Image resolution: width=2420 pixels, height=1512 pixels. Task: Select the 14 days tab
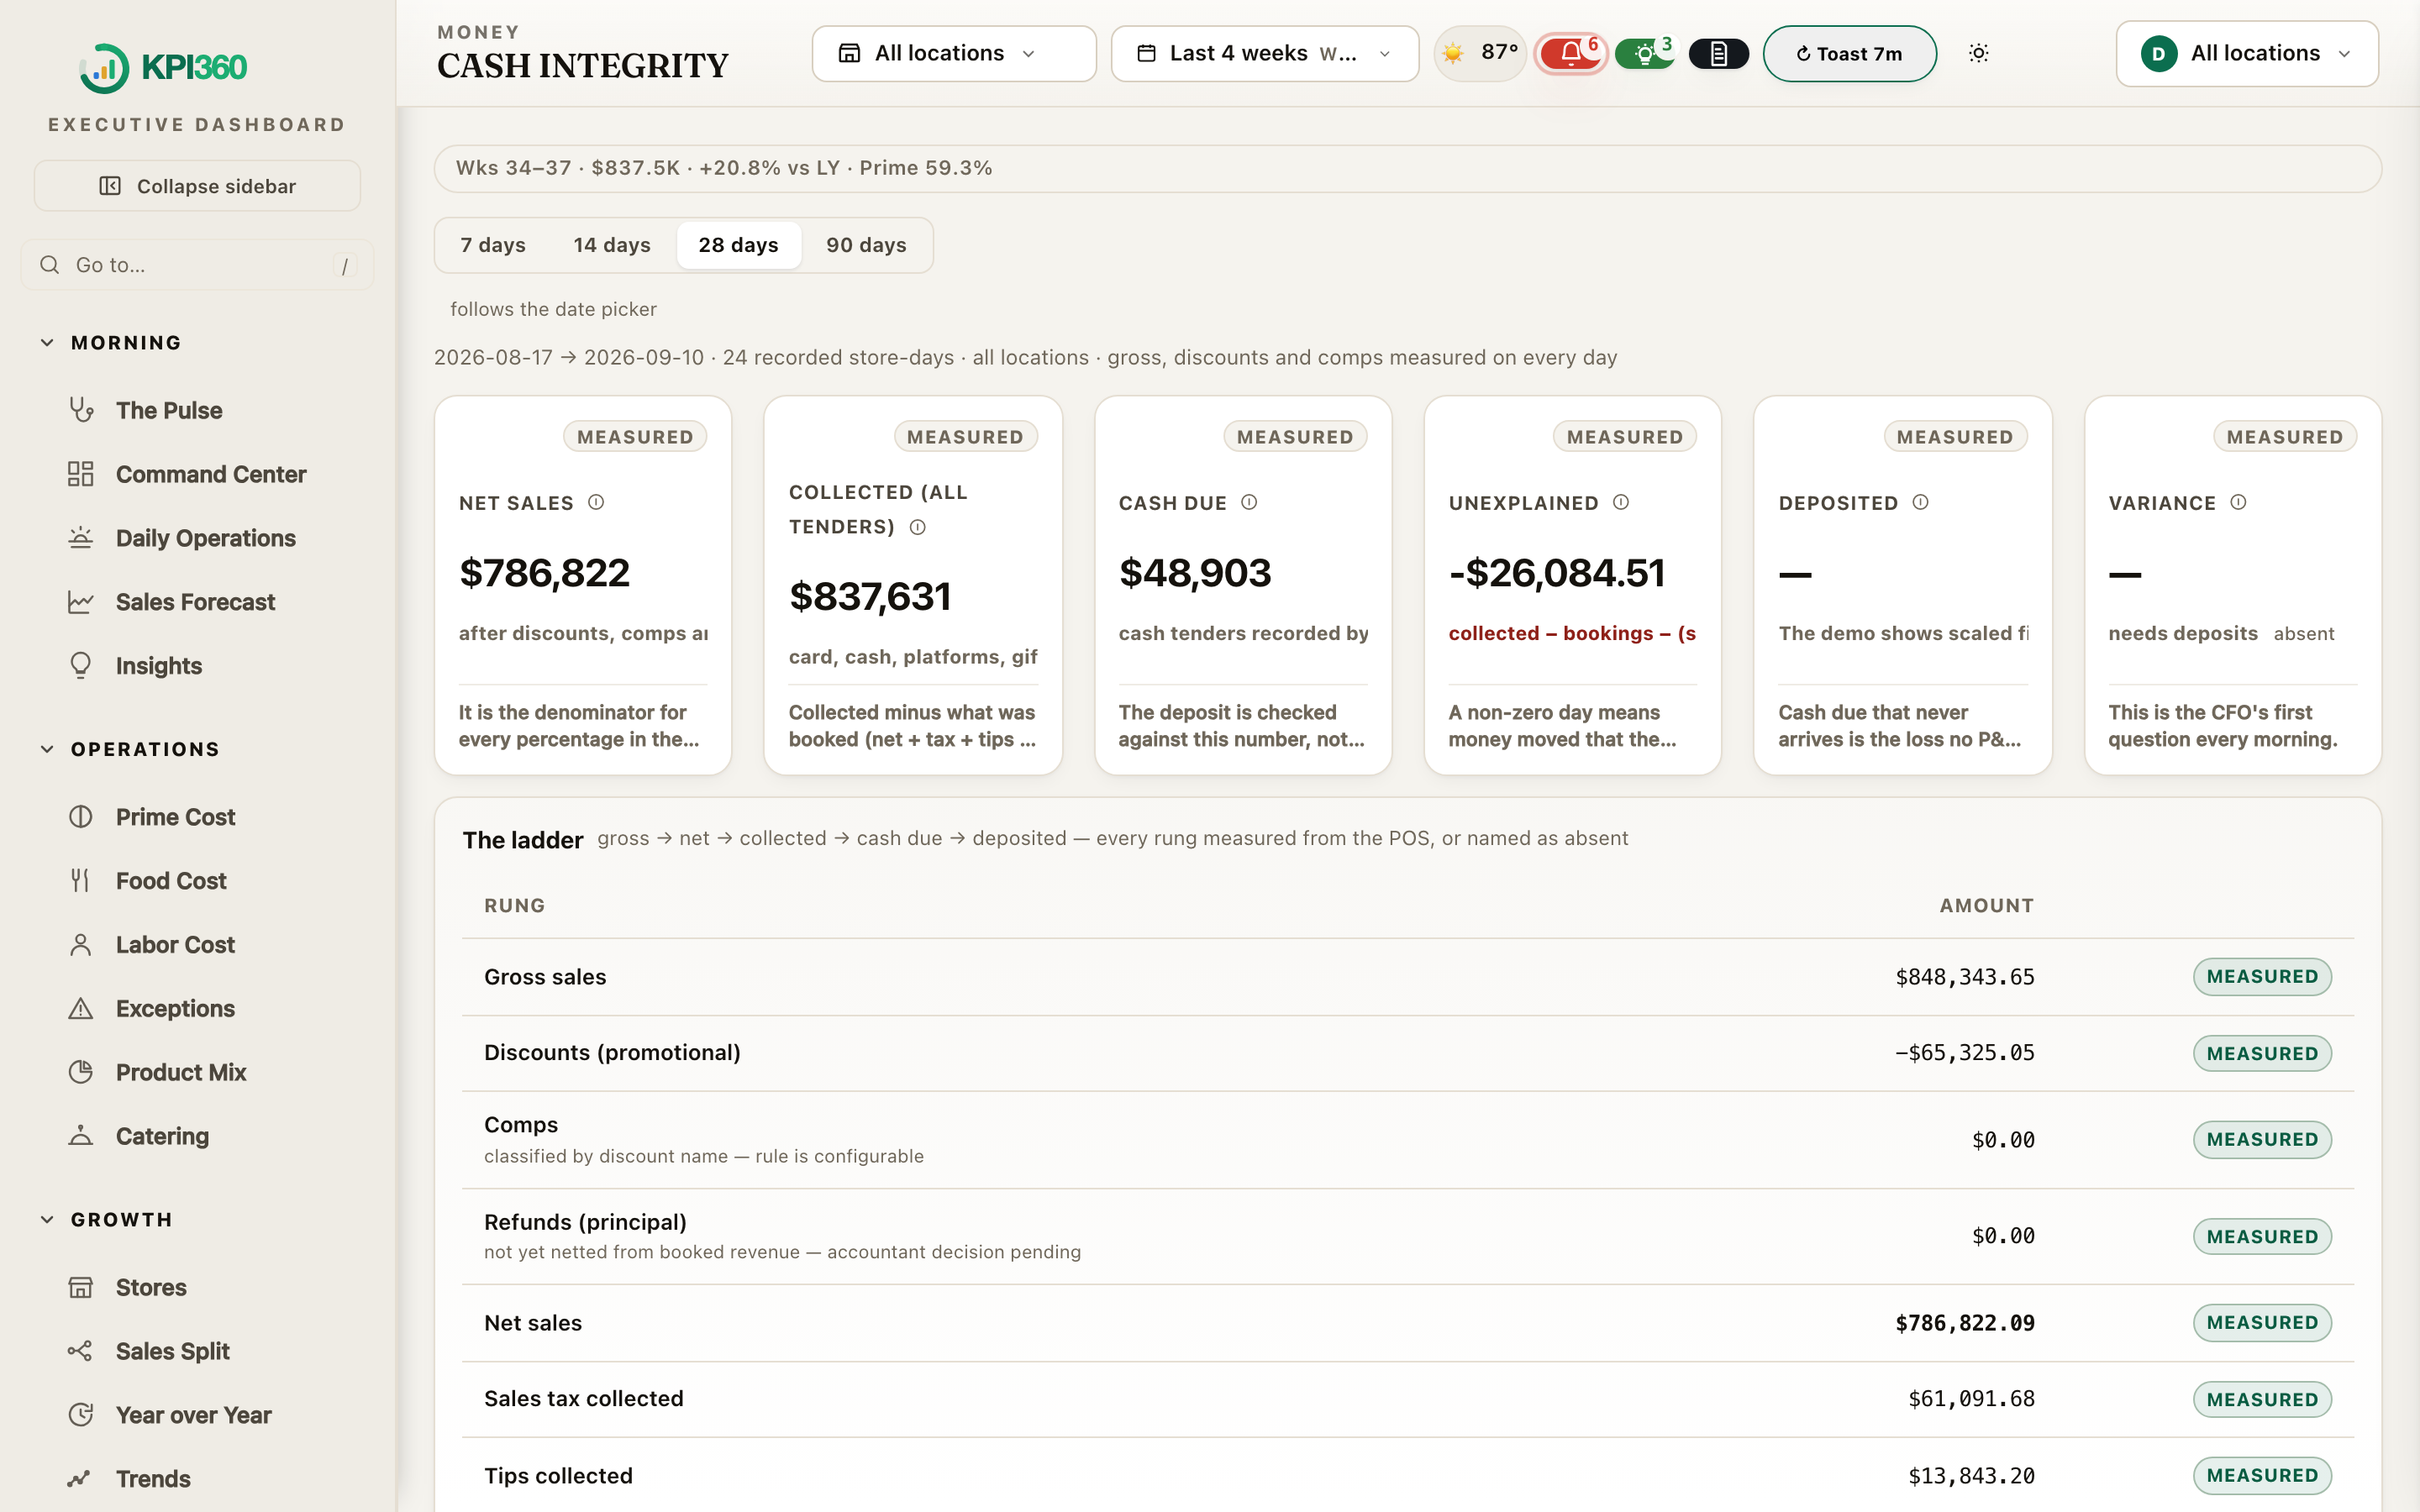(611, 245)
